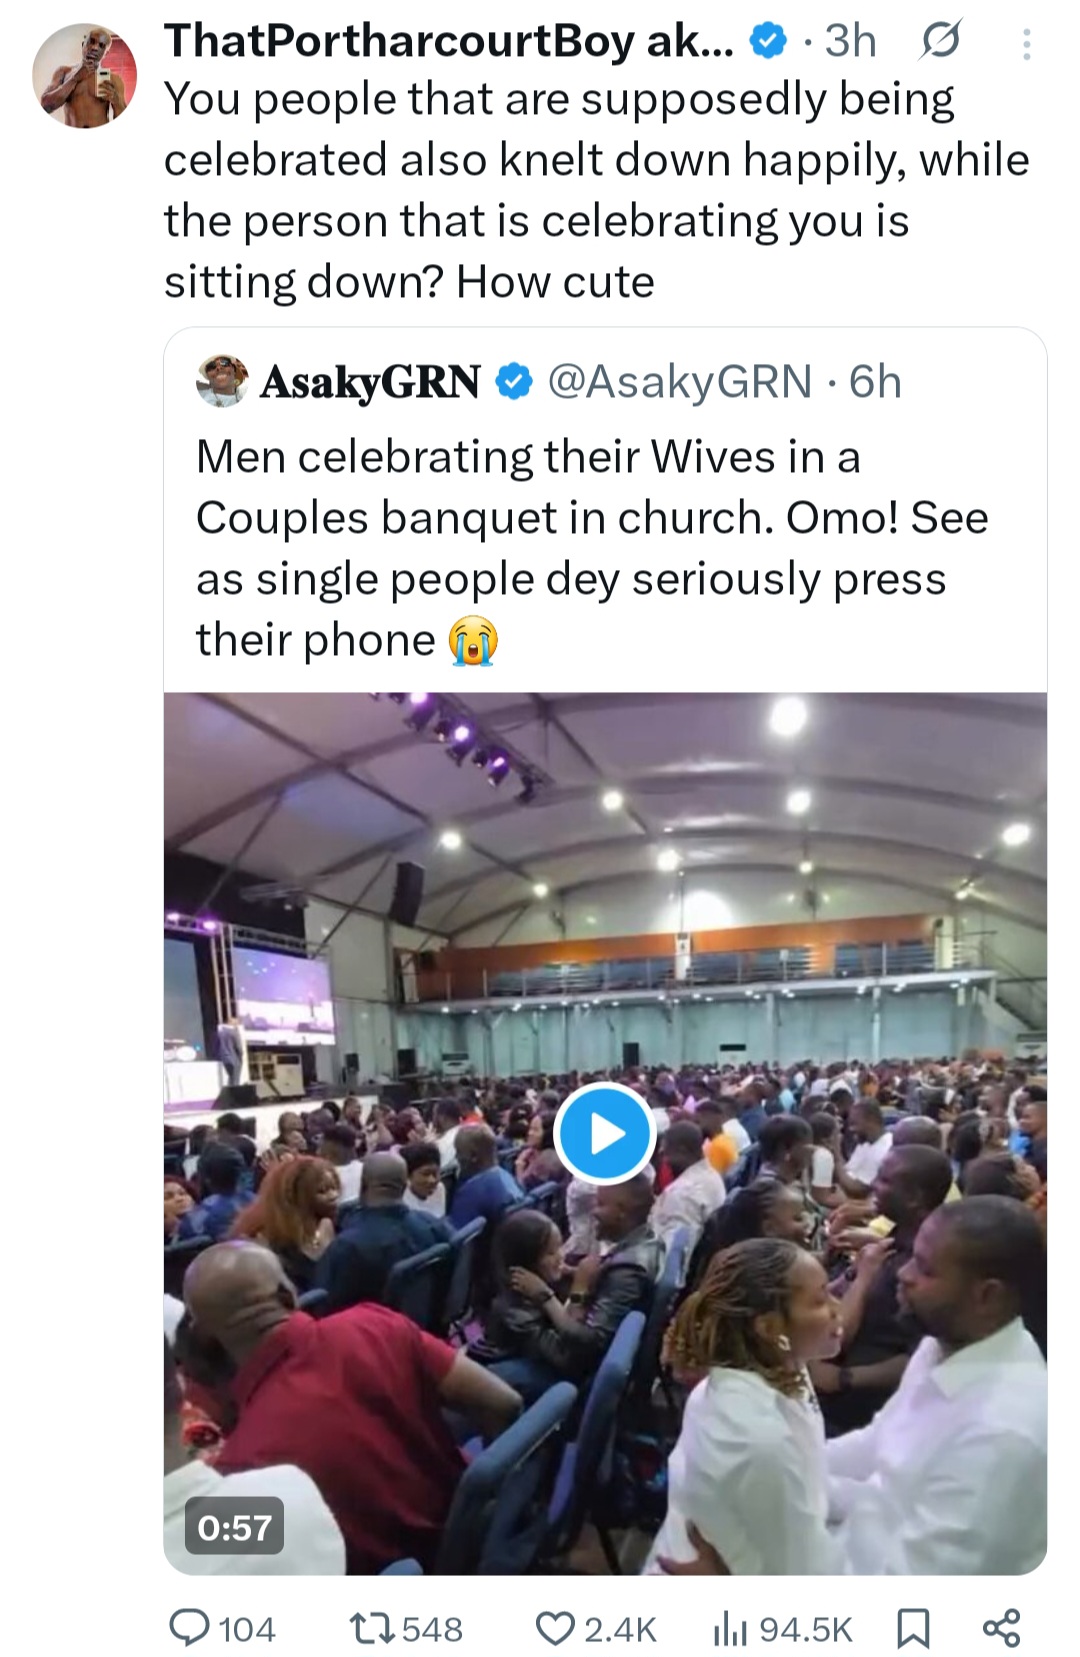Tap the share icon
Screen dimensions: 1080x1657
tap(1001, 1629)
